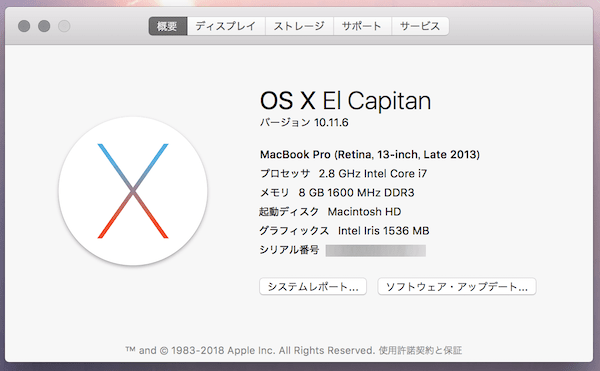Select the OS X El Capitan title

coord(345,101)
